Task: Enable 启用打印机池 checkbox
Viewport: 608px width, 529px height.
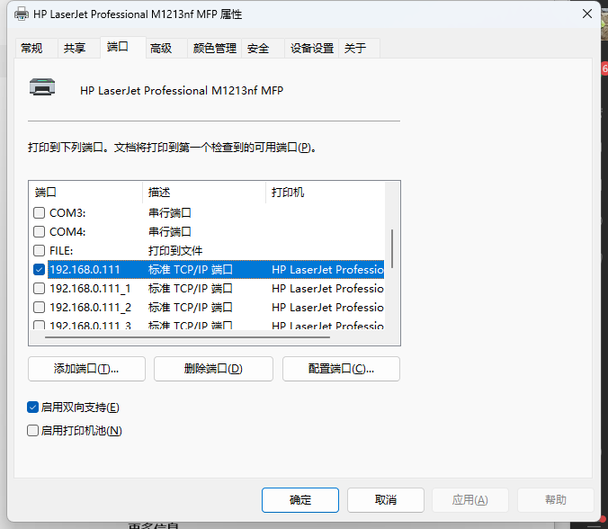Action: [x=34, y=431]
